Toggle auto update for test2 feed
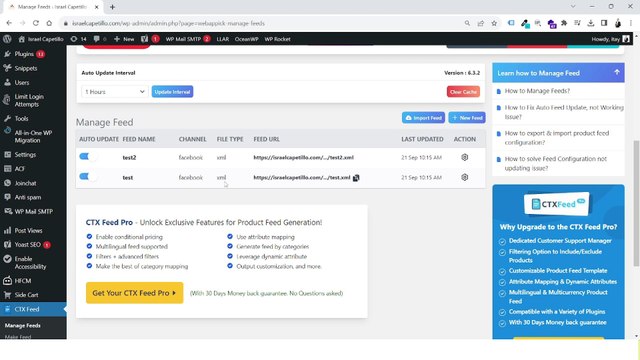This screenshot has width=640, height=360. point(88,156)
